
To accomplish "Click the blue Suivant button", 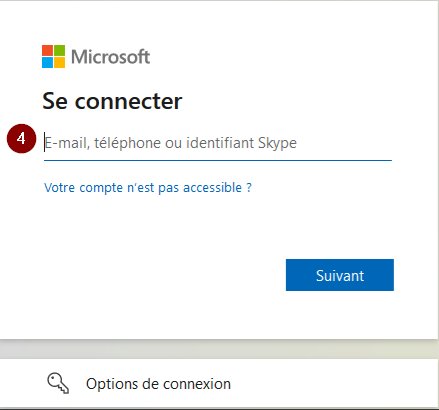I will (340, 275).
